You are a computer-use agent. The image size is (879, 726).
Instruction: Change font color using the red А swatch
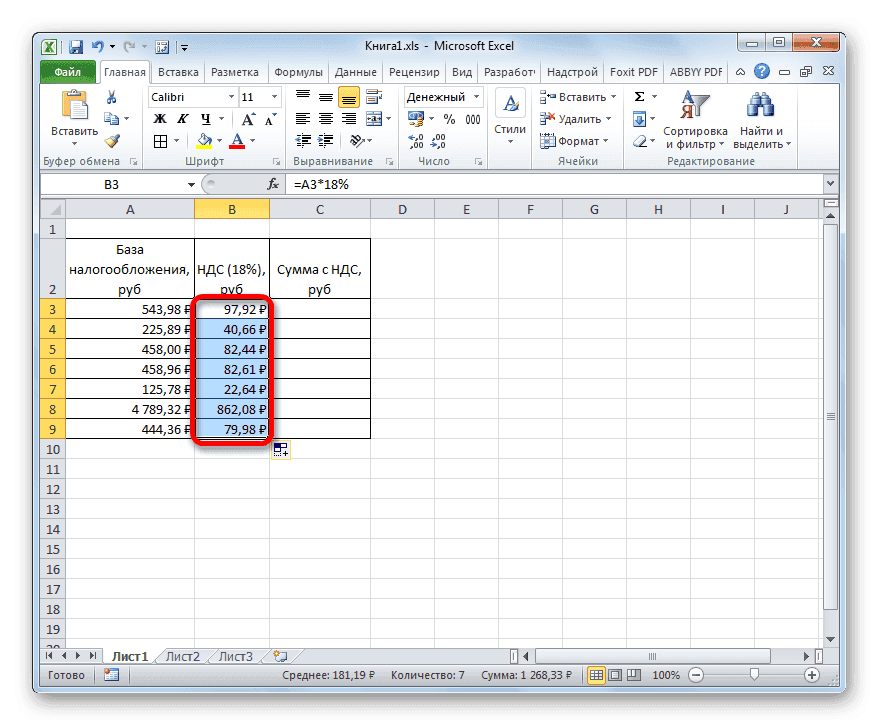237,141
